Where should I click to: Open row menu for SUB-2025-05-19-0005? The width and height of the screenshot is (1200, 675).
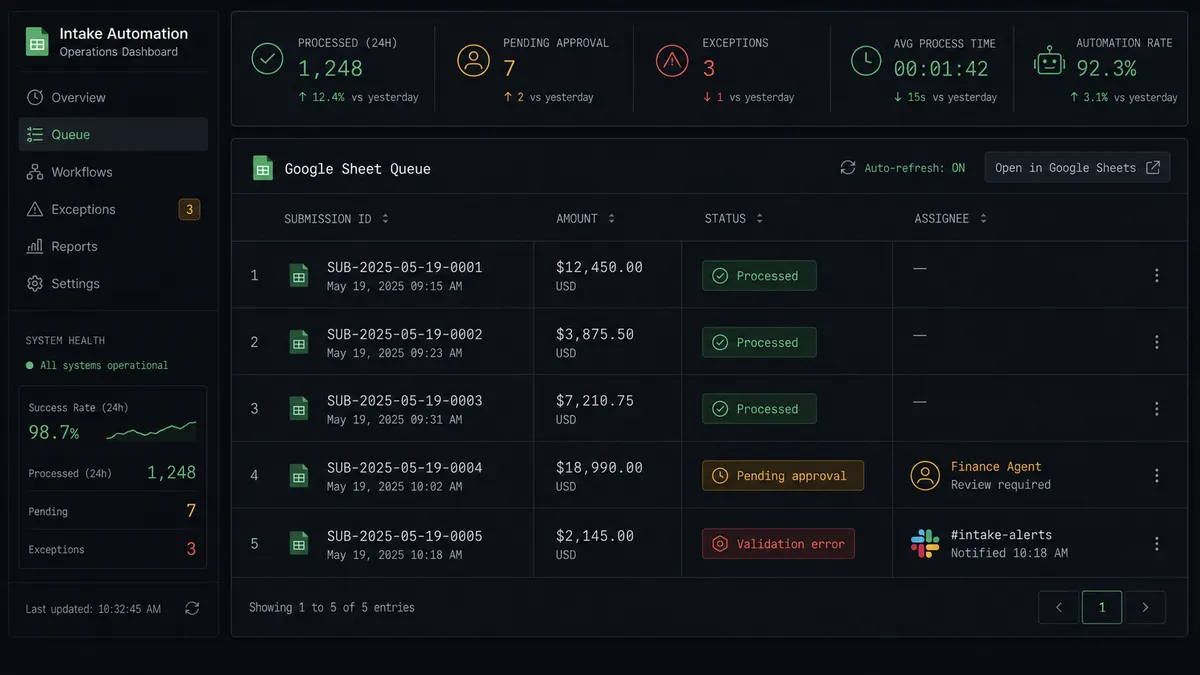coord(1157,544)
